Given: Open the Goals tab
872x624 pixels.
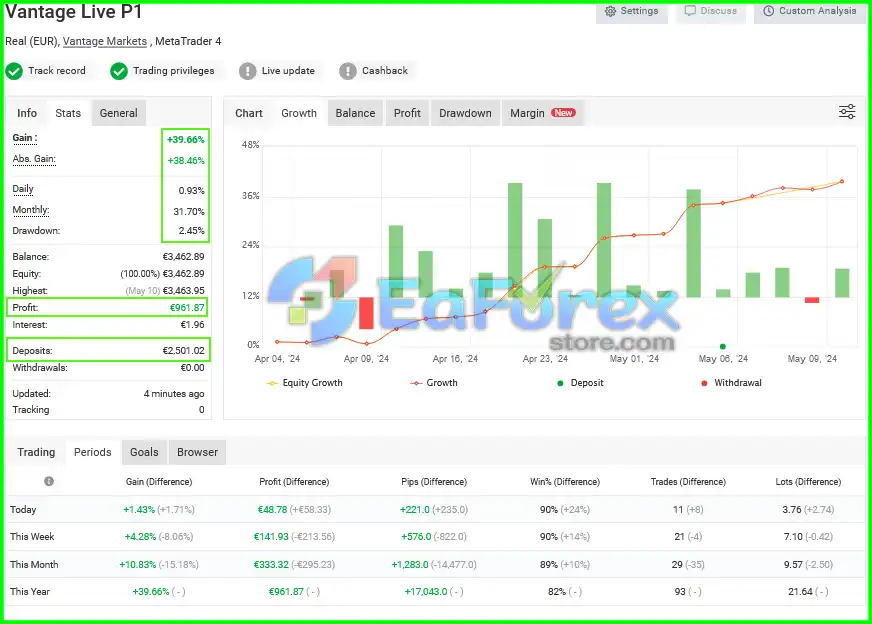Looking at the screenshot, I should click(x=144, y=452).
